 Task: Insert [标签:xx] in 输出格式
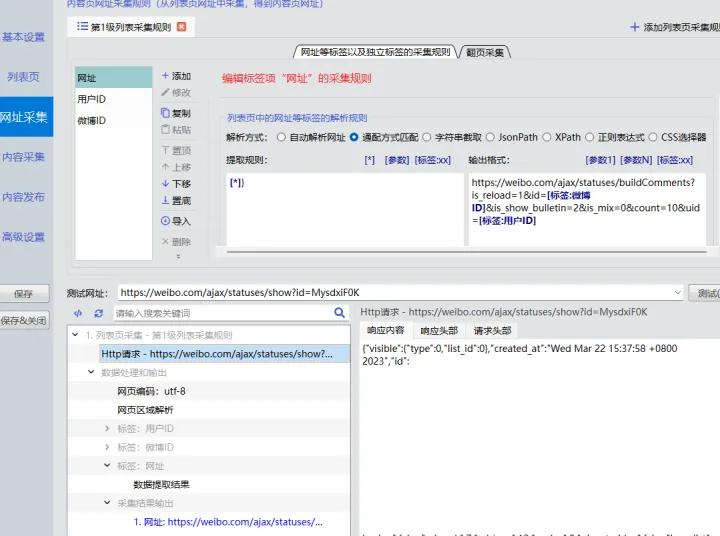[x=675, y=160]
